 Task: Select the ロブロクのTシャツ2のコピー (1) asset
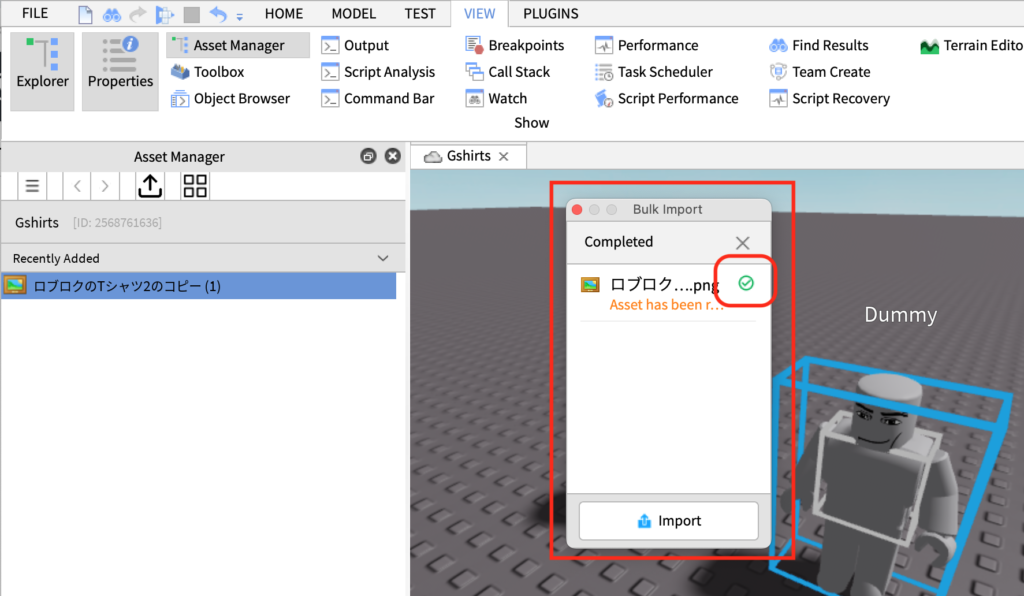tap(199, 286)
